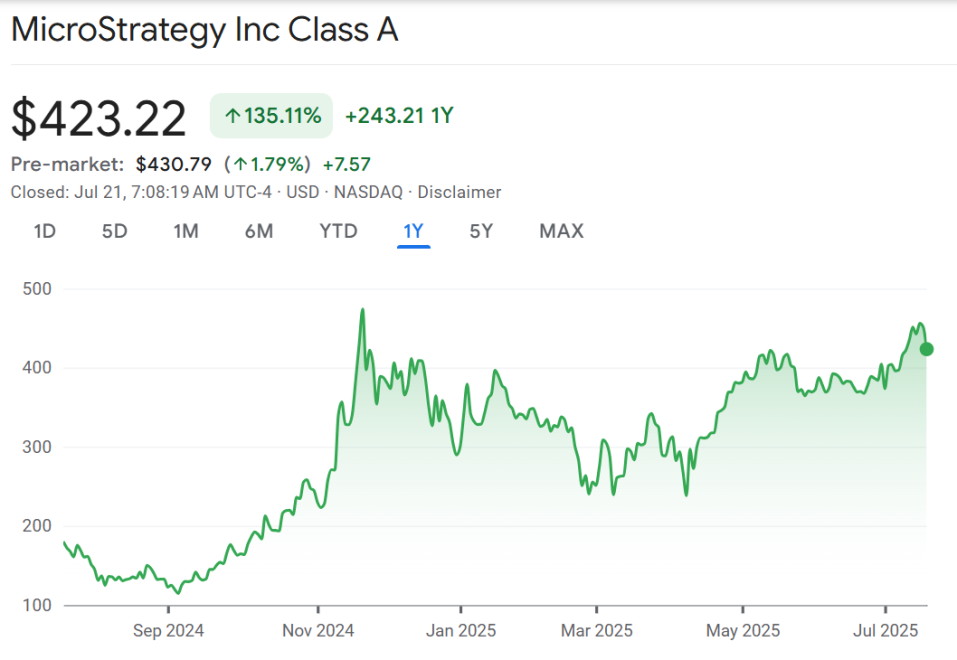This screenshot has width=957, height=660.
Task: Show the MAX price history
Action: (x=560, y=231)
